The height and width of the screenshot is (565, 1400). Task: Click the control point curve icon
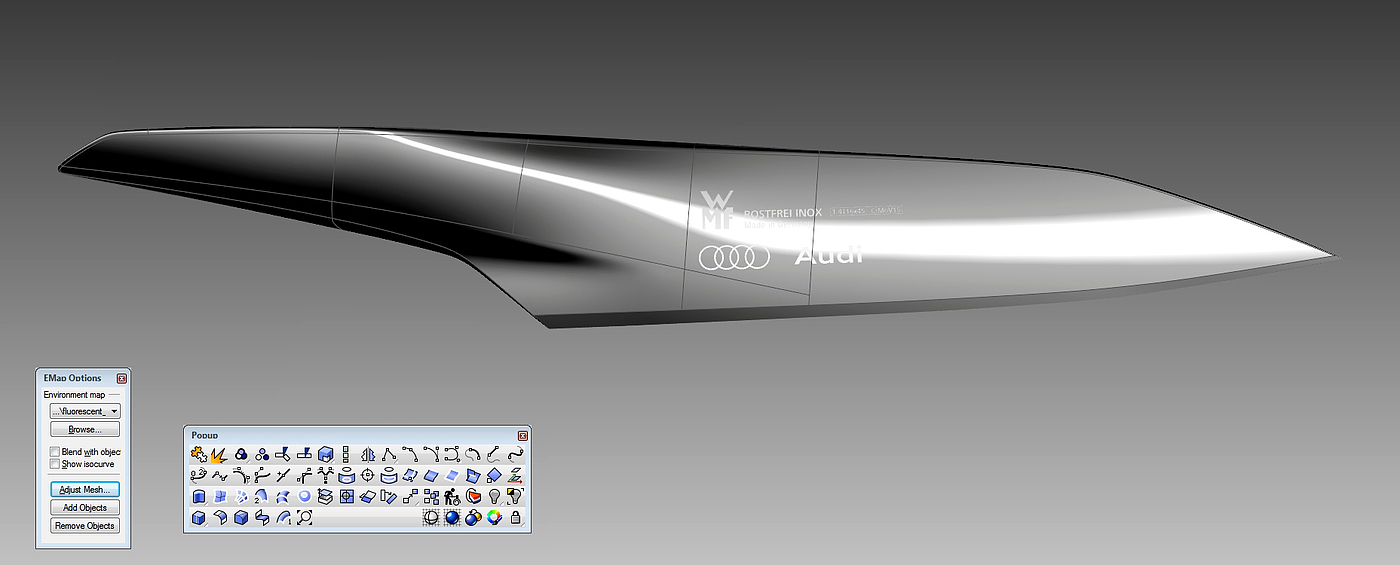410,454
